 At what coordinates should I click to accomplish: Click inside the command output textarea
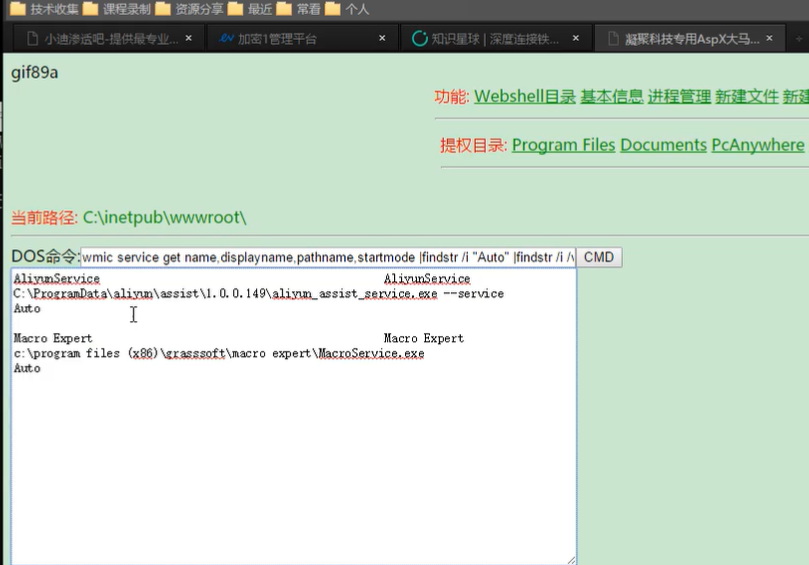click(294, 416)
